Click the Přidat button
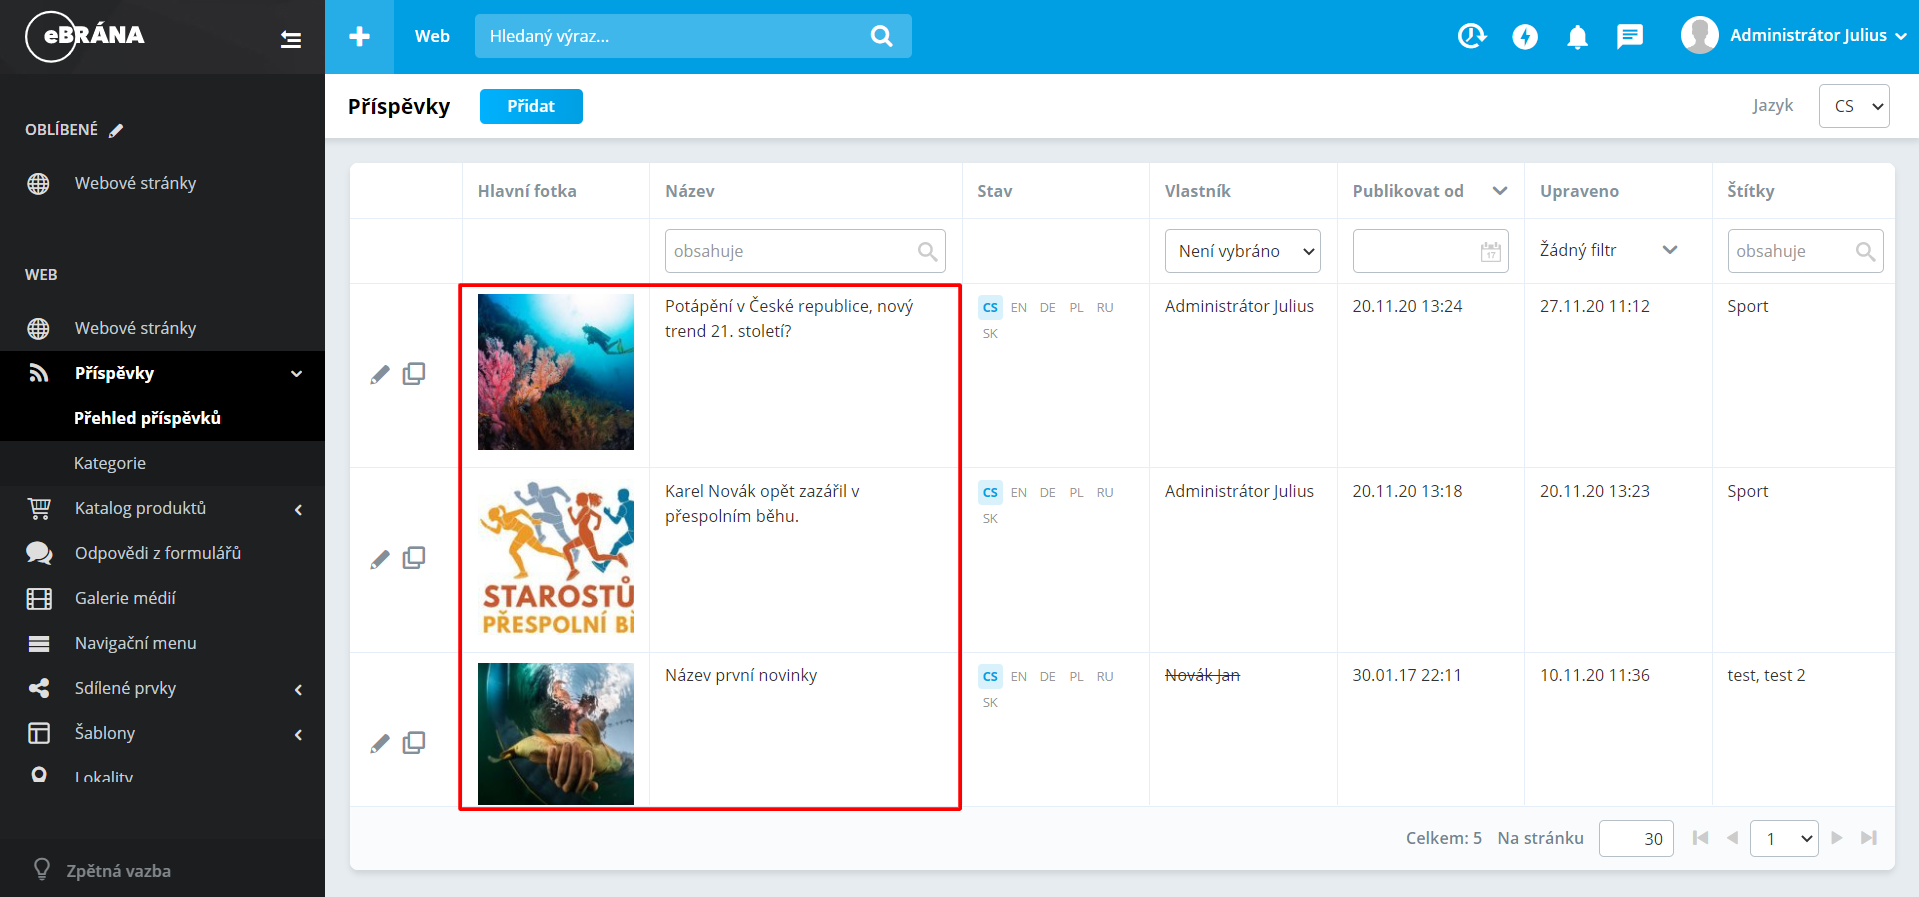This screenshot has height=897, width=1919. 531,106
